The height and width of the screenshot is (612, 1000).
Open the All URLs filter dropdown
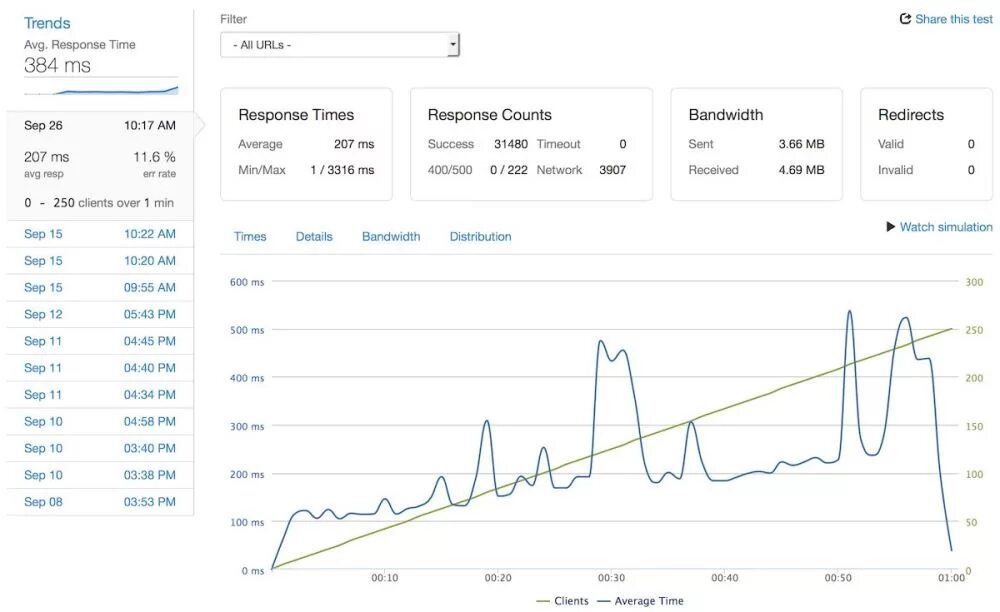click(x=340, y=45)
